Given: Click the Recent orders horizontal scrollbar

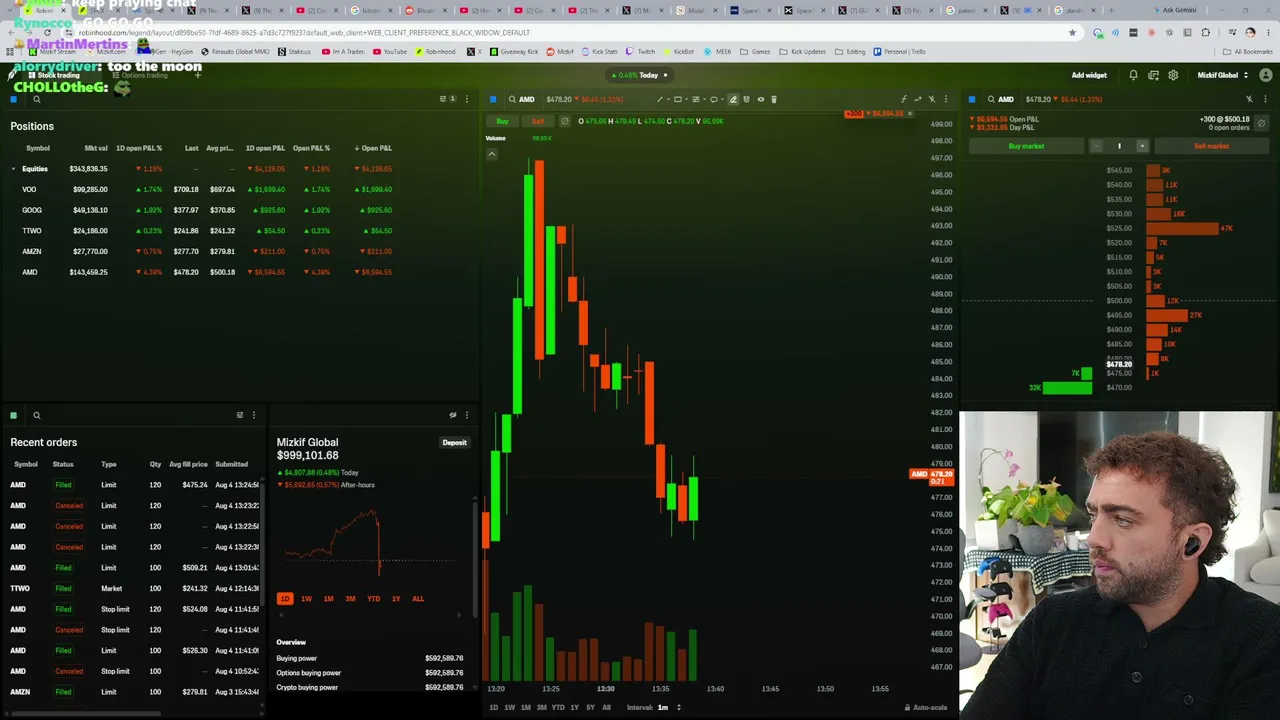Looking at the screenshot, I should [85, 713].
